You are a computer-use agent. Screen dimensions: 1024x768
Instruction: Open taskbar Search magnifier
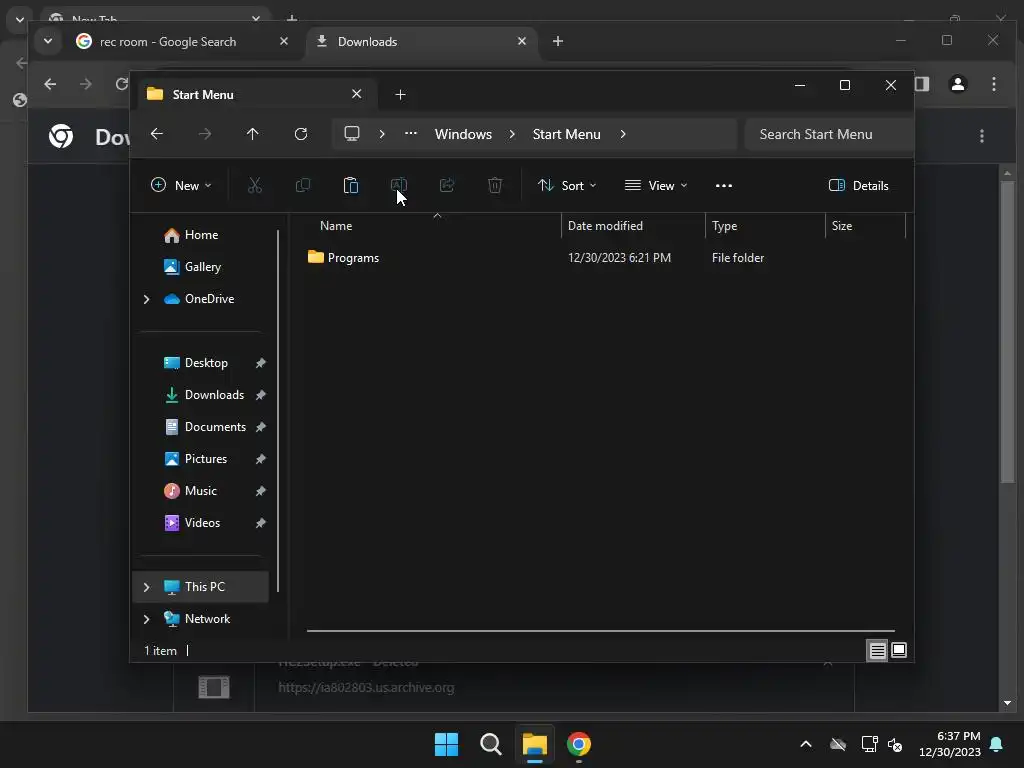tap(490, 744)
